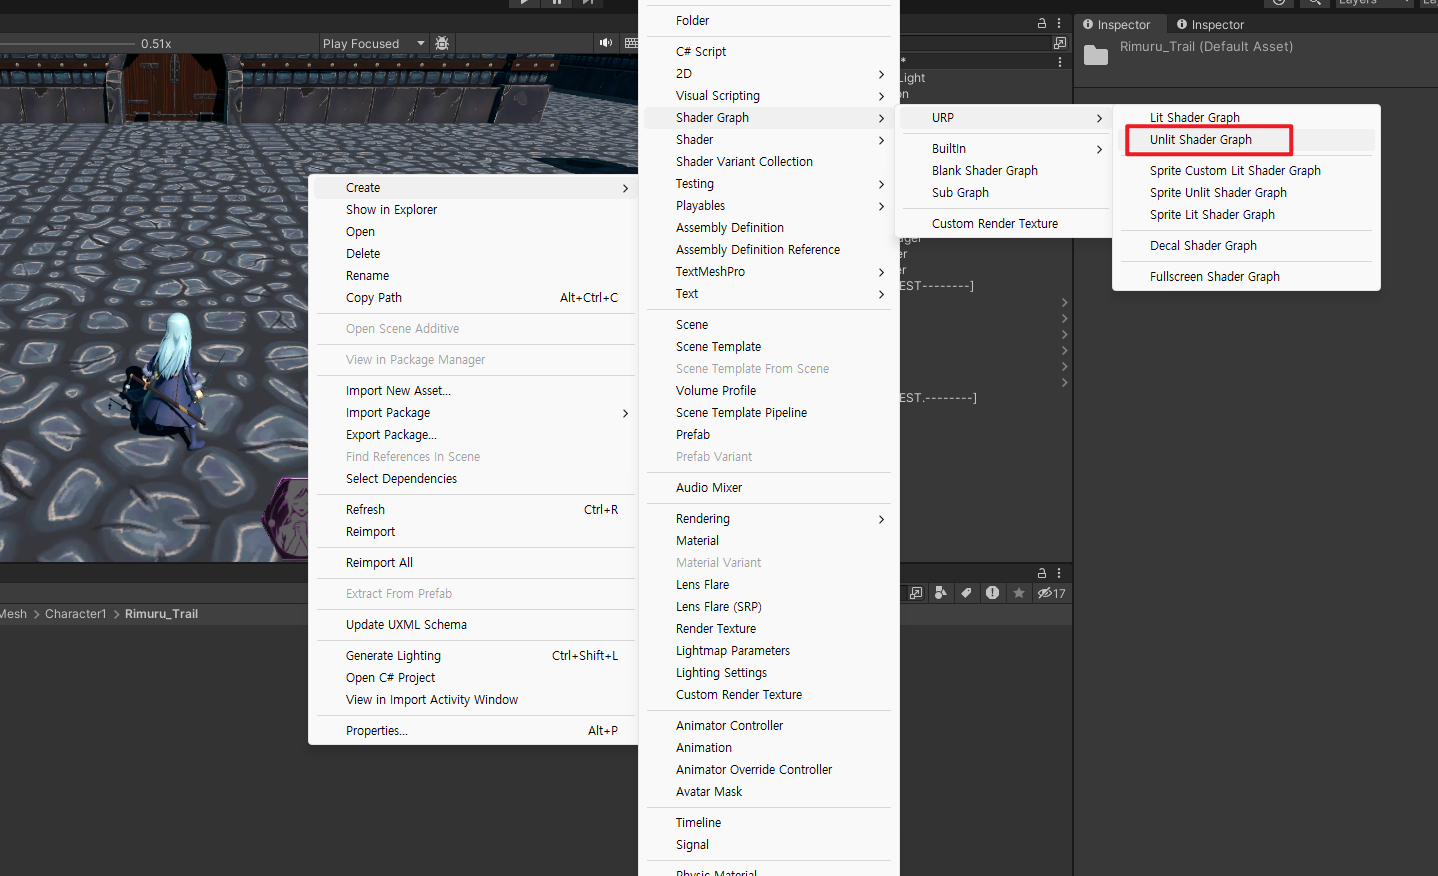Expand the Create submenu
The image size is (1438, 876).
pos(475,187)
